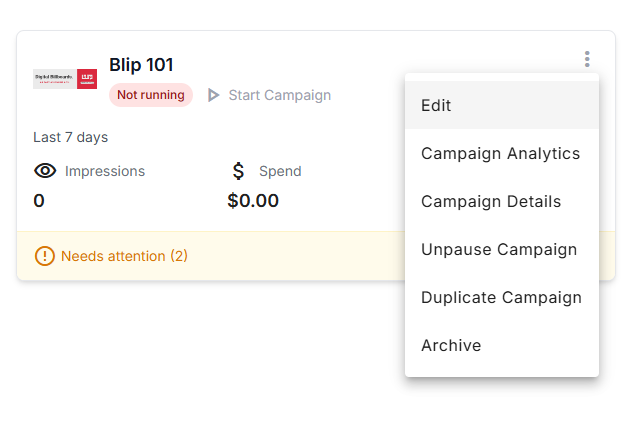Click the Last 7 days label
The width and height of the screenshot is (635, 421).
[x=70, y=137]
